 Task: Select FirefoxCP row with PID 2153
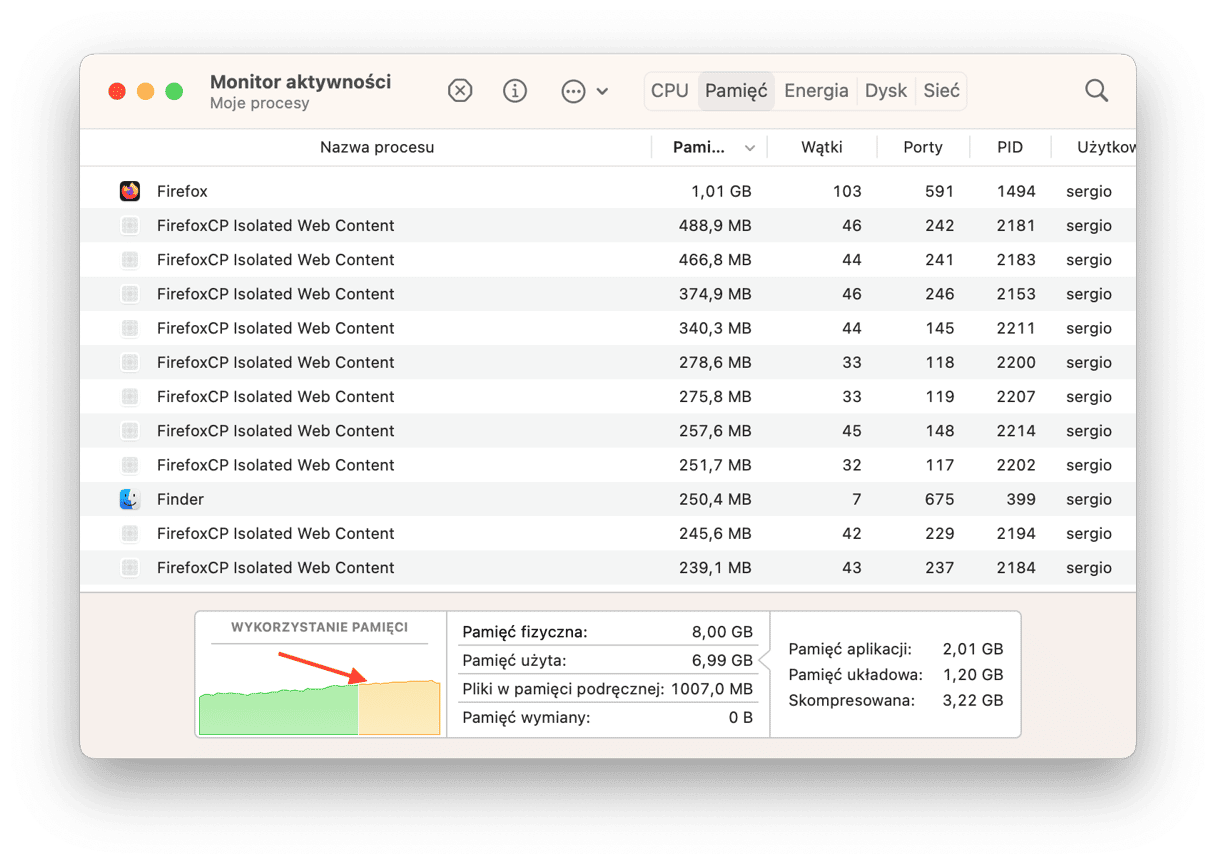608,294
